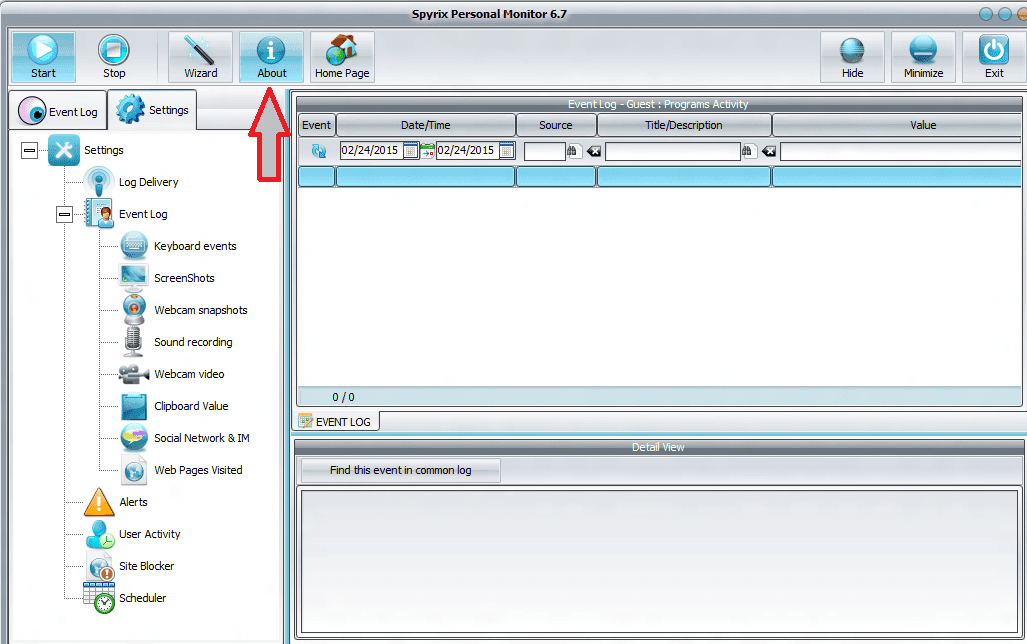1027x644 pixels.
Task: Click the refresh icon in filter row
Action: pyautogui.click(x=319, y=151)
